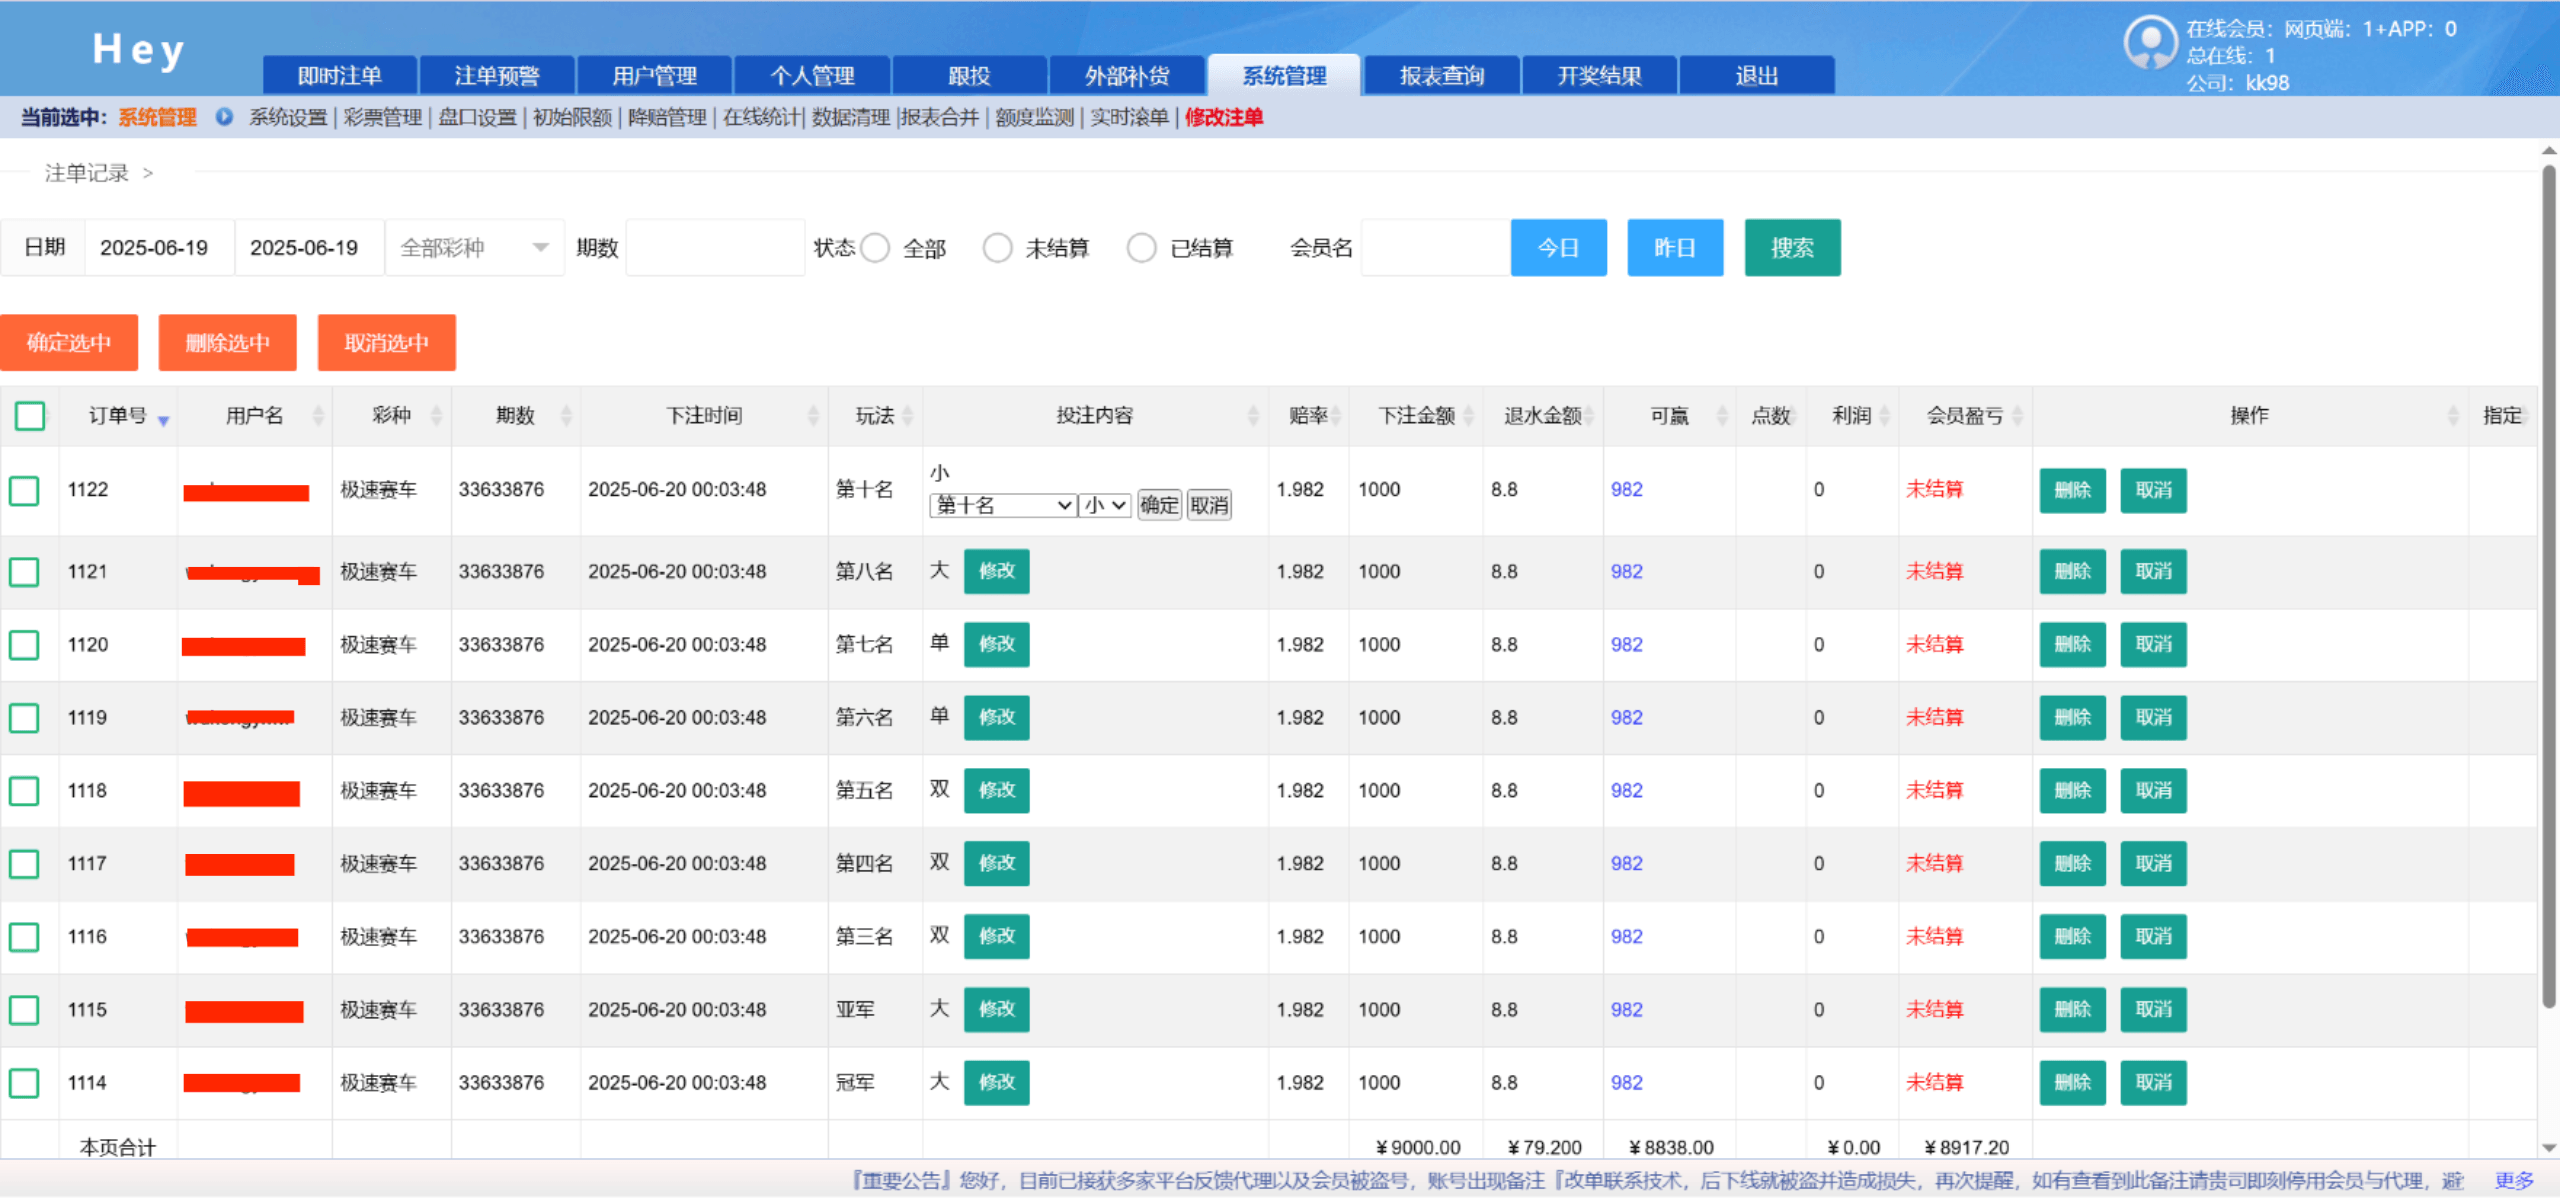
Task: Open the 全部彩种 lottery type dropdown
Action: pos(473,247)
